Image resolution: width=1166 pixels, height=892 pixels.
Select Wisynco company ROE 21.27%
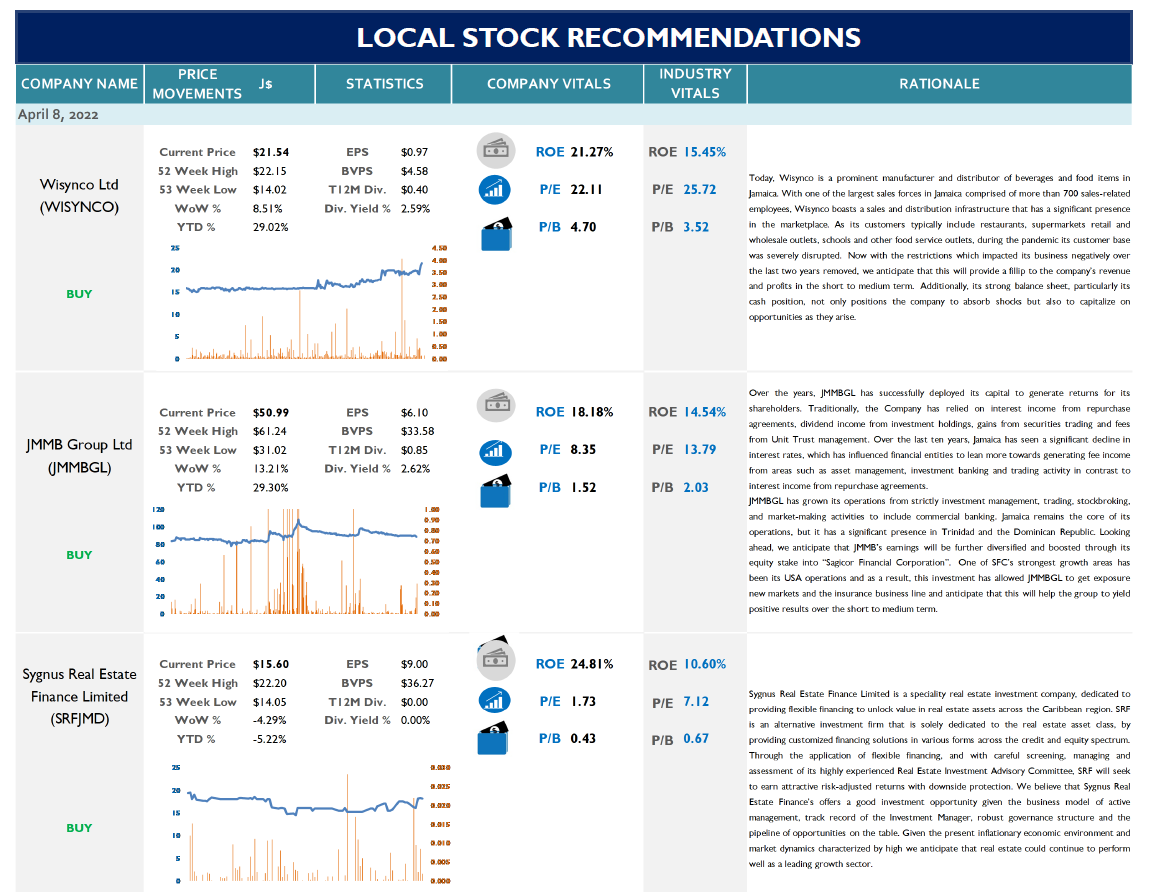pos(592,152)
